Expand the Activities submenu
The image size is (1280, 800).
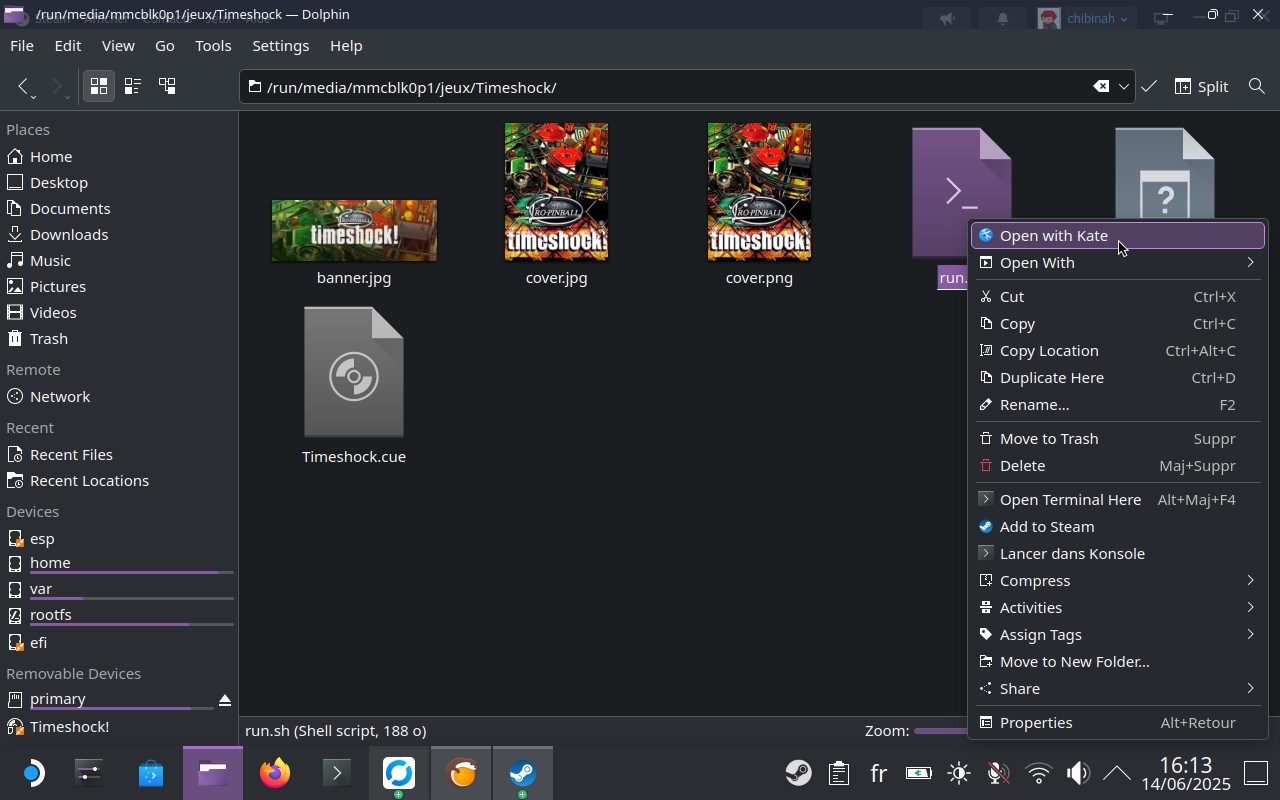1118,608
